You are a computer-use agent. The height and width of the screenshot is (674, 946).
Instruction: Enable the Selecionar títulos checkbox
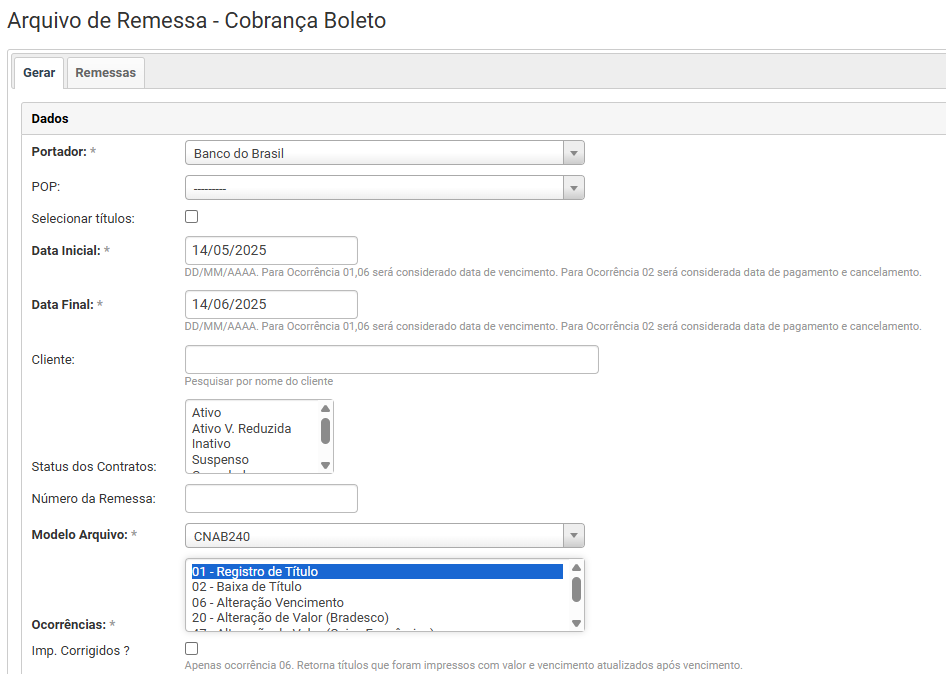point(192,217)
